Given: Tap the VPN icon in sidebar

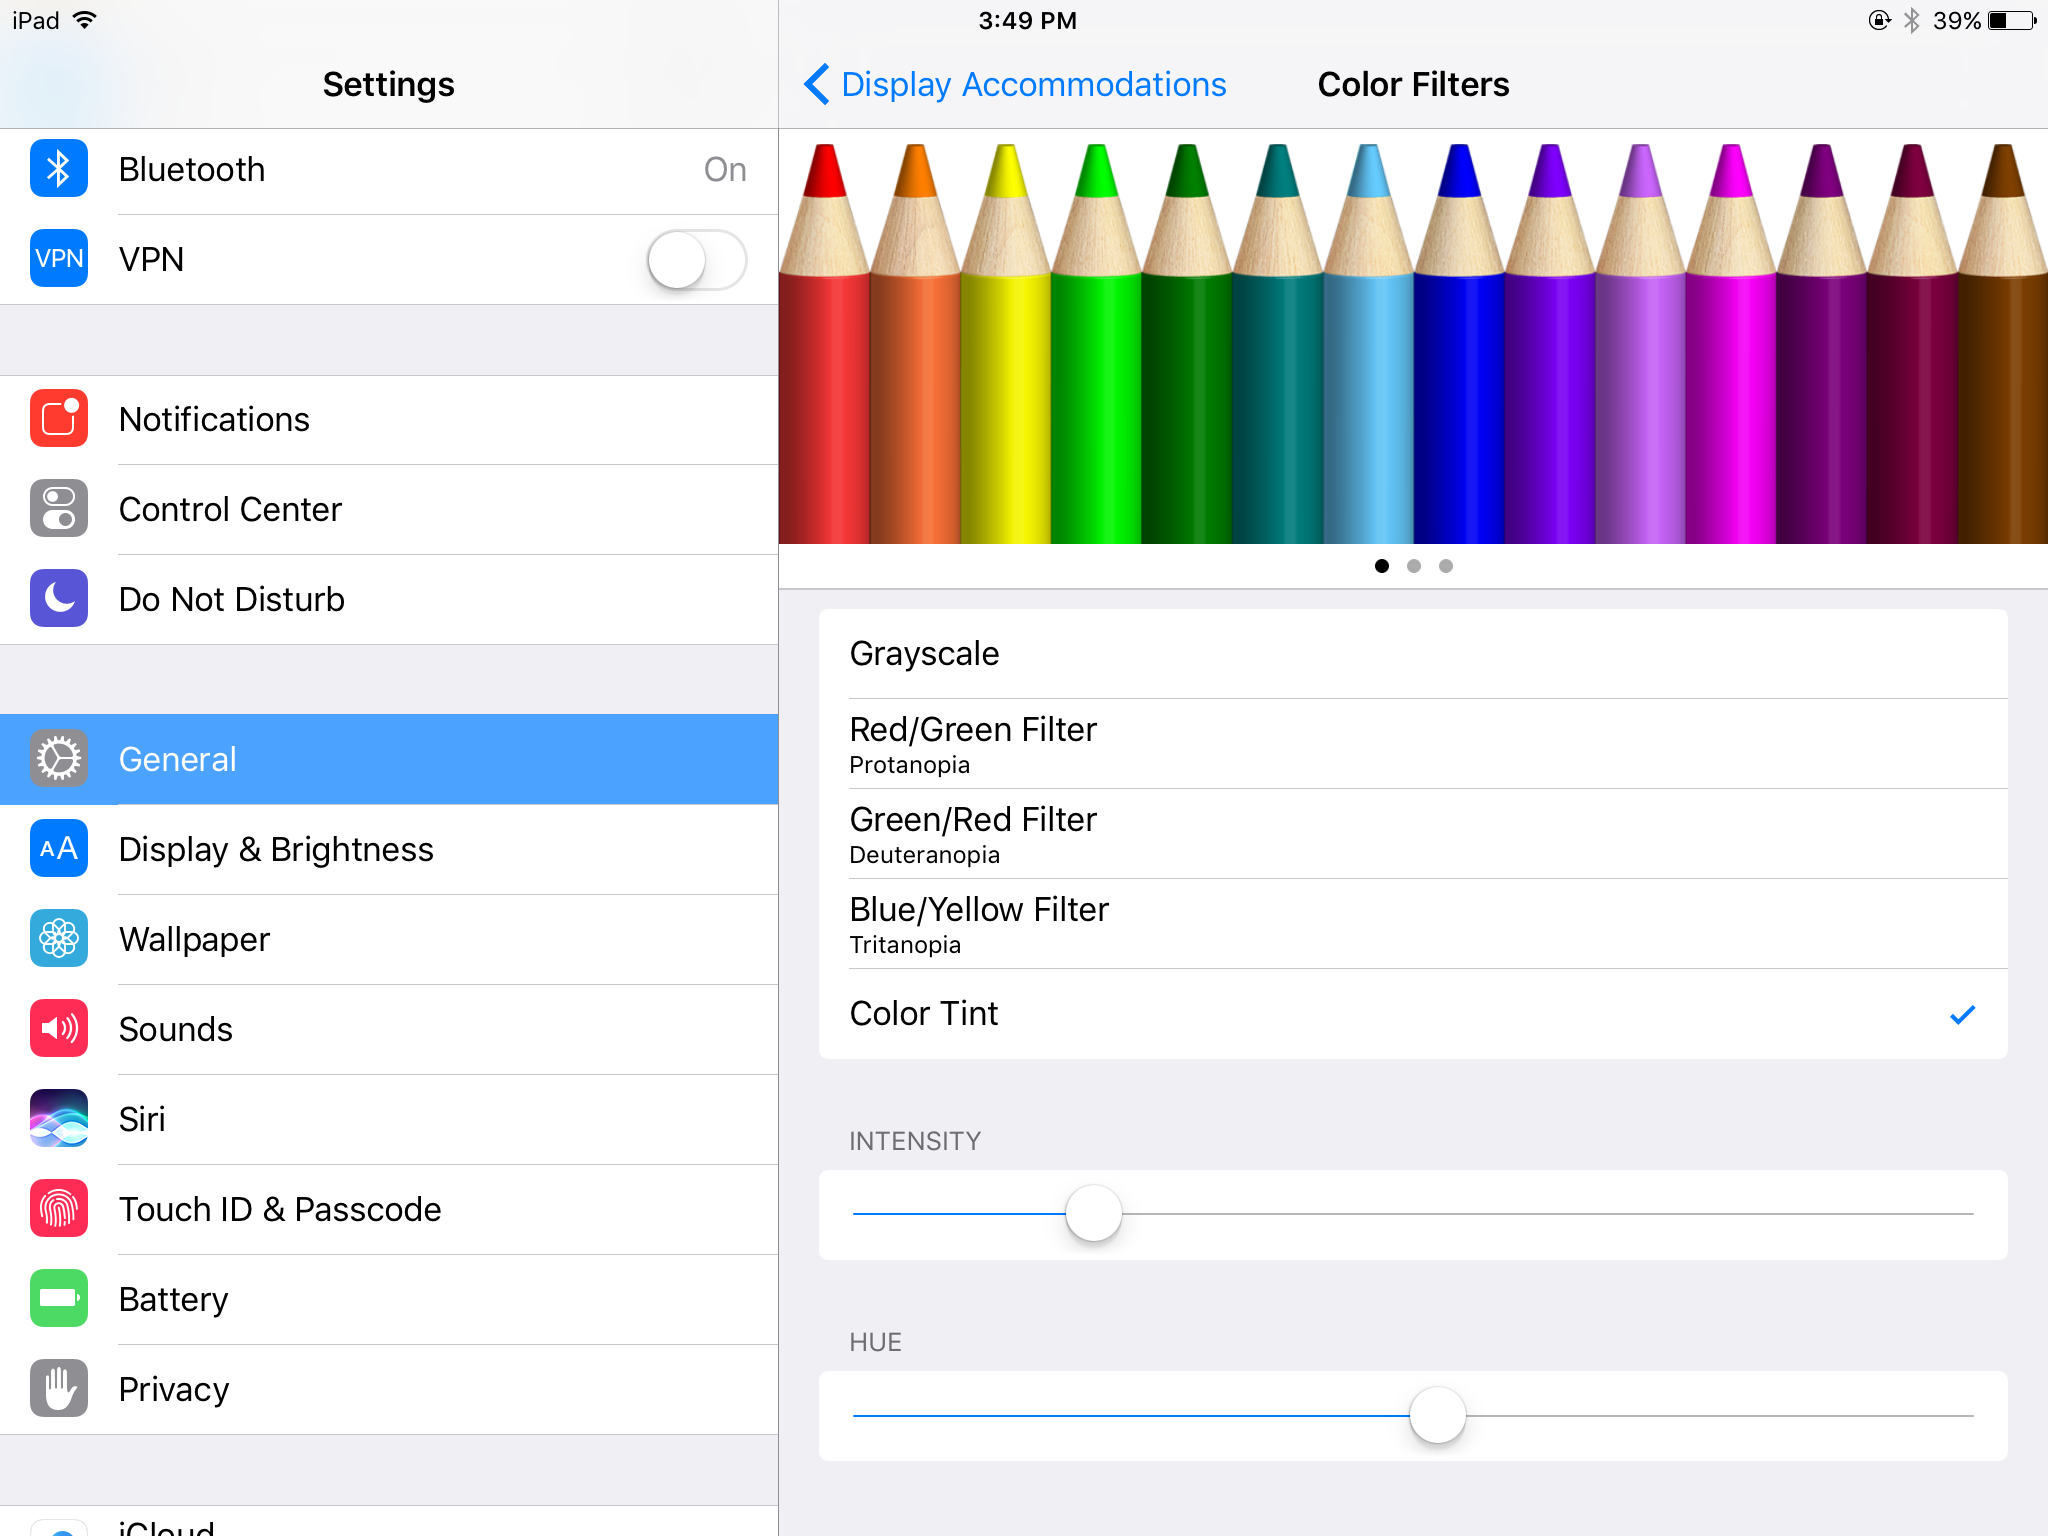Looking at the screenshot, I should pyautogui.click(x=59, y=259).
